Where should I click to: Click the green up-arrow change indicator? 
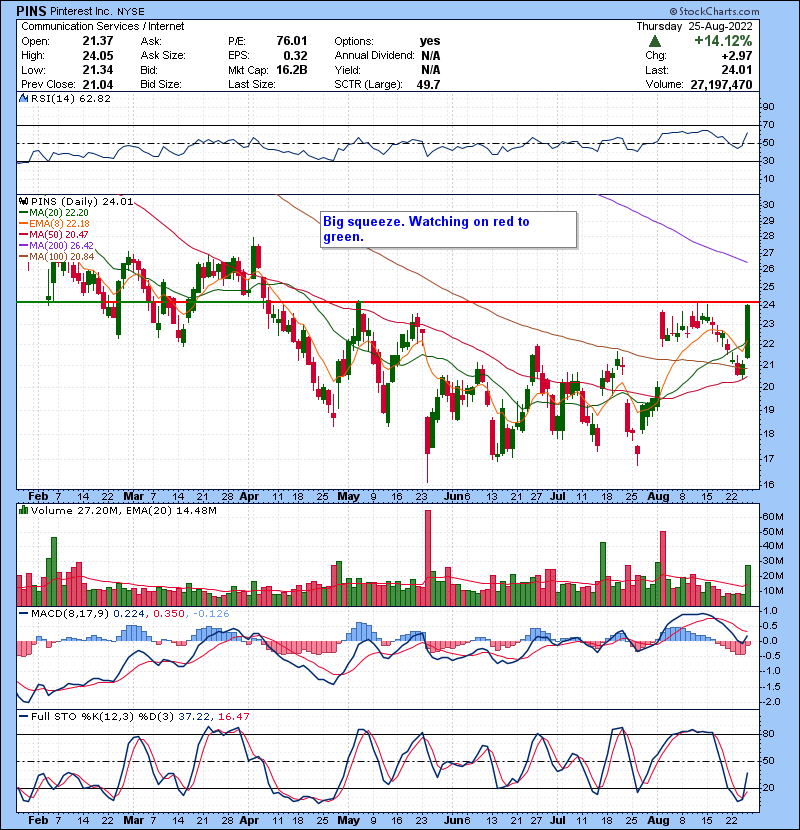coord(654,41)
